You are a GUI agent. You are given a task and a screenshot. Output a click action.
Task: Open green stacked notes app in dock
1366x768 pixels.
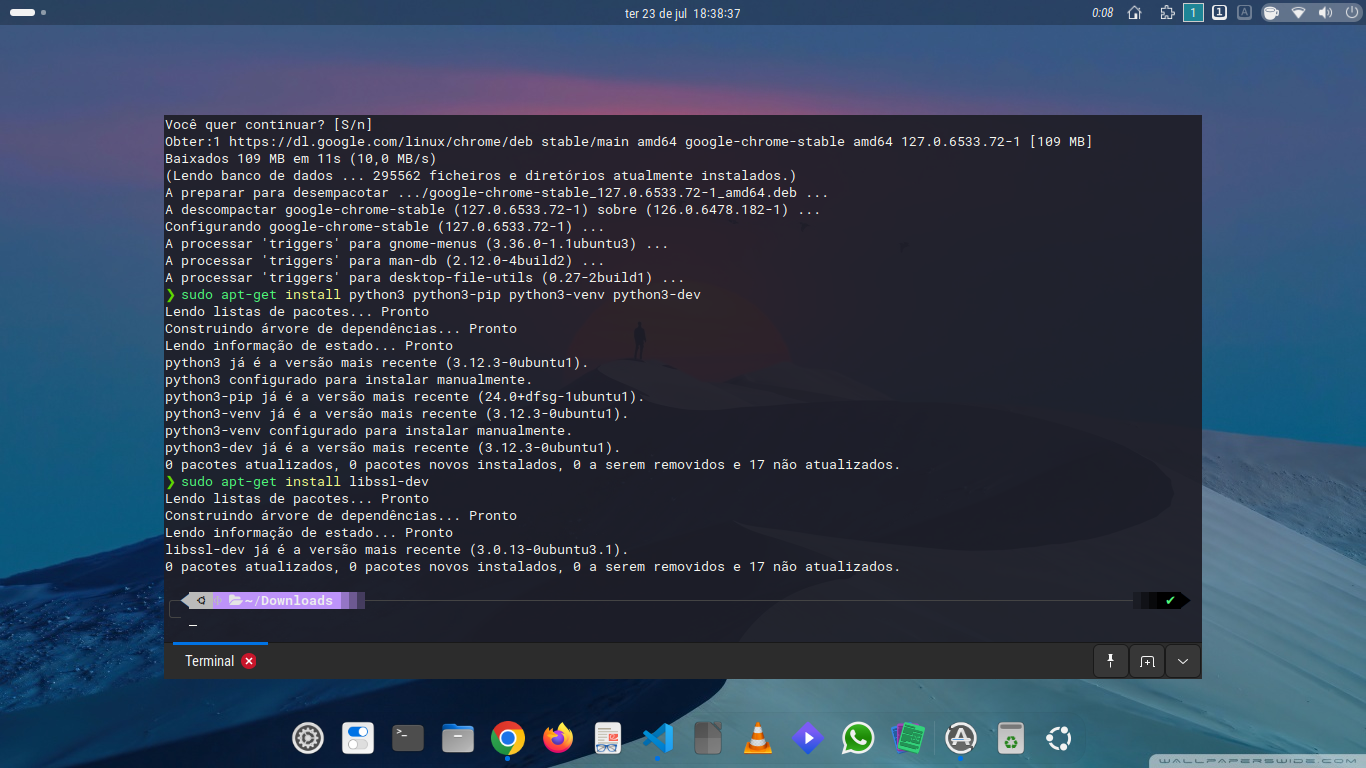(x=908, y=739)
